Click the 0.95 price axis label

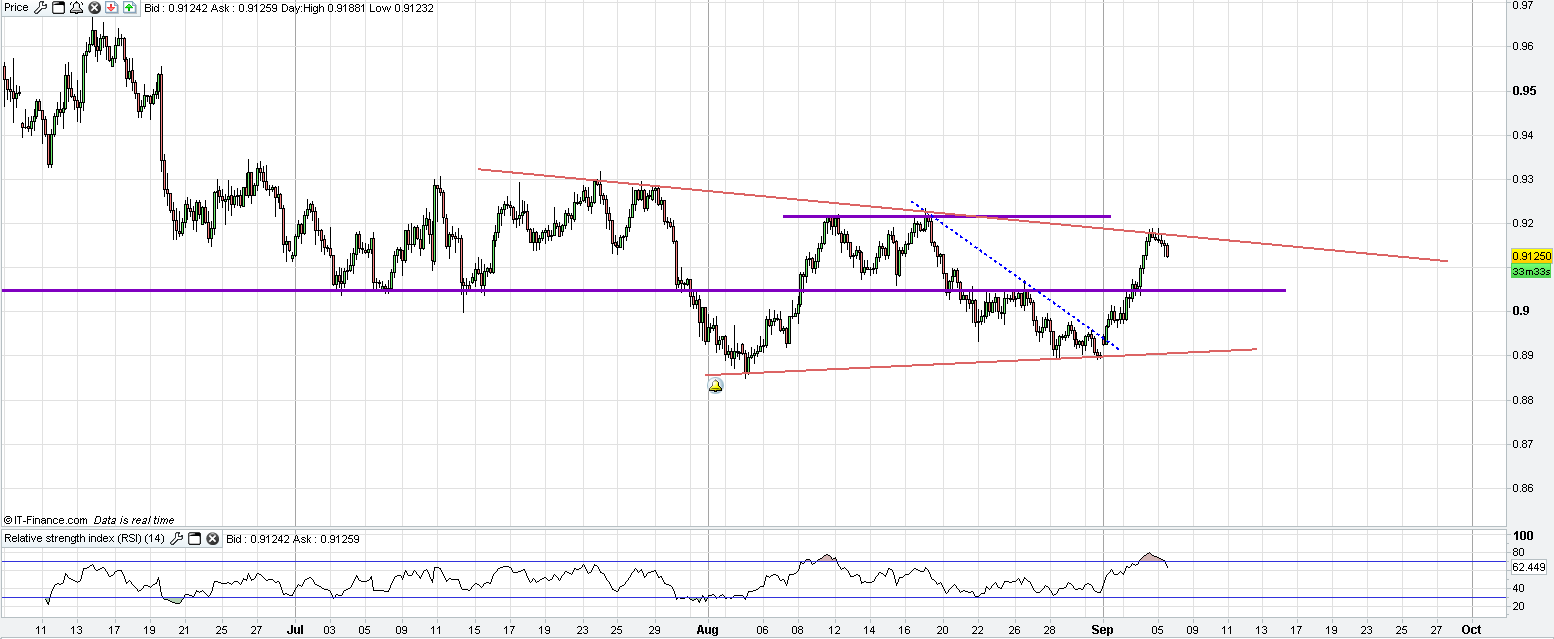coord(1524,91)
